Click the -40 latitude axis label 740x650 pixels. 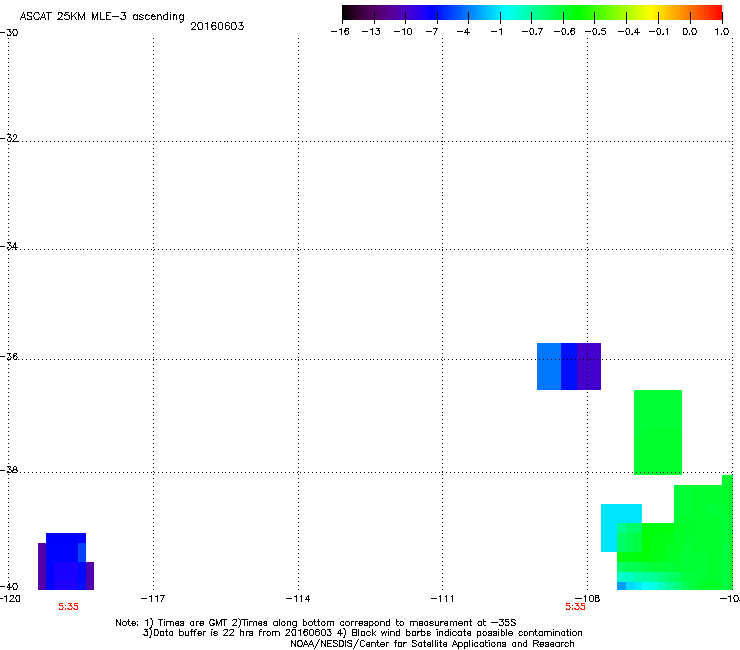(x=9, y=586)
